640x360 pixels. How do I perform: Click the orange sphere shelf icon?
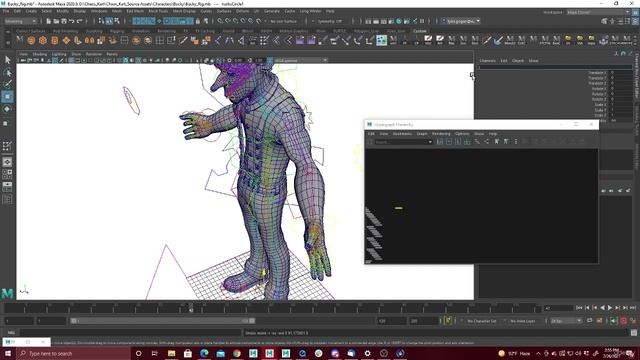[x=31, y=40]
